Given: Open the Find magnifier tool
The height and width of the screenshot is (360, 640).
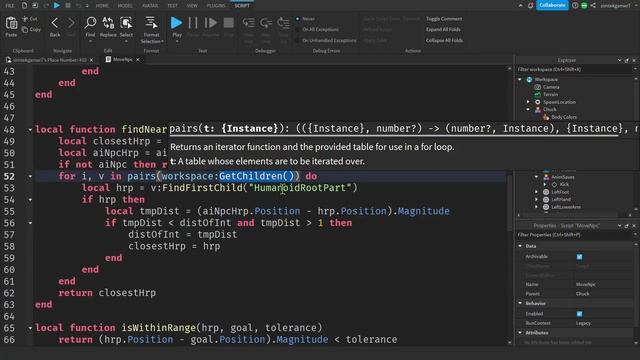Looking at the screenshot, I should 90,23.
